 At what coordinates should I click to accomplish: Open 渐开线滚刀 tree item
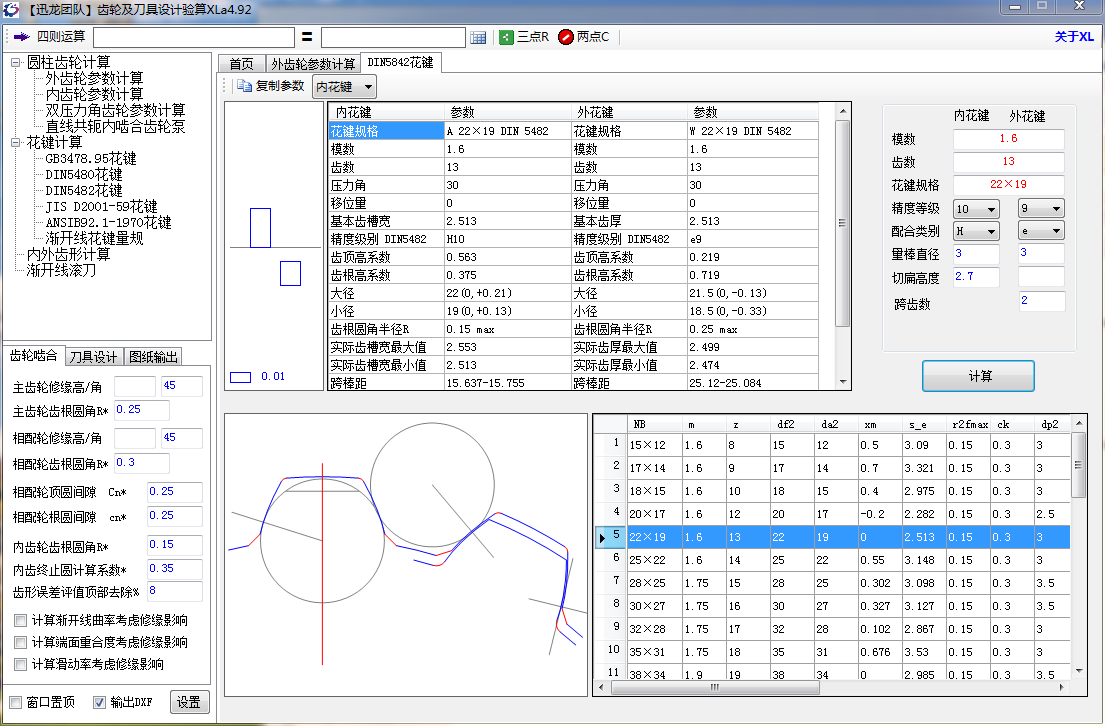click(x=61, y=271)
